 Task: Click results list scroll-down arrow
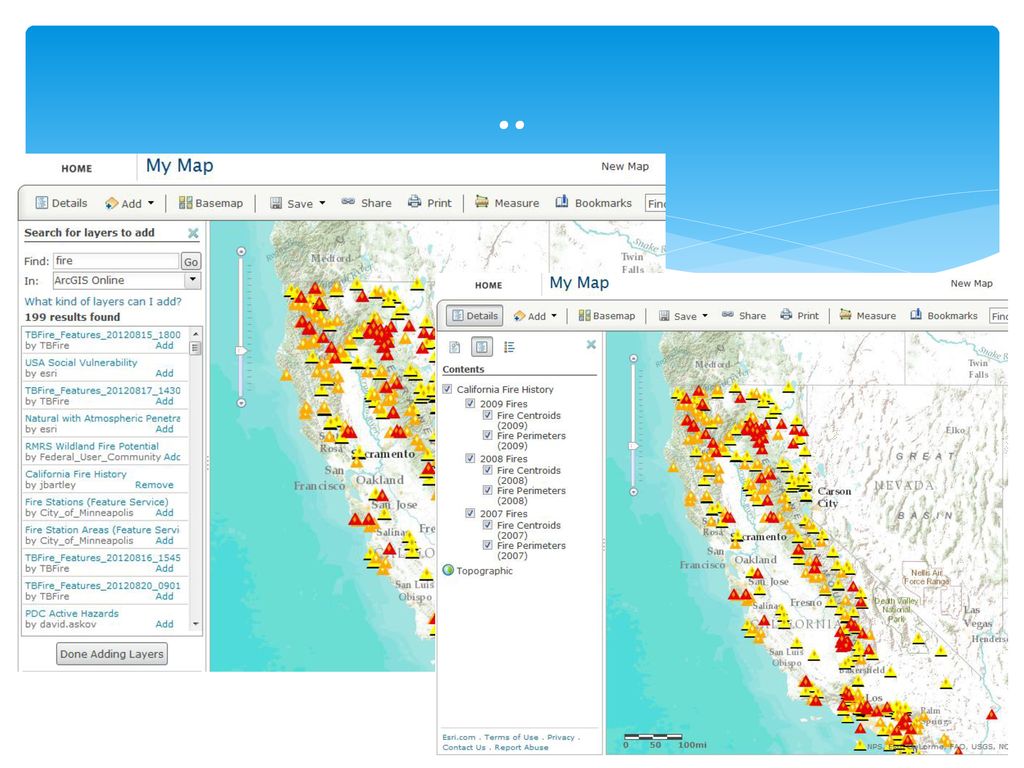(x=195, y=624)
